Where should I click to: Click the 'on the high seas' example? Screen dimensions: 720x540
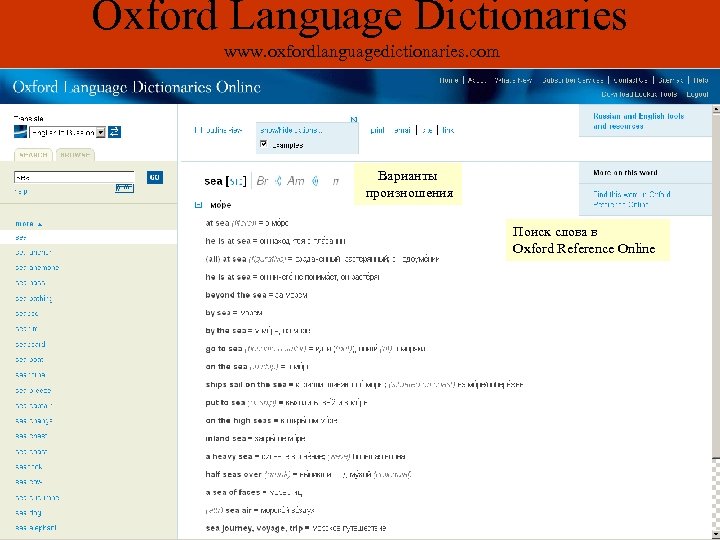(272, 421)
